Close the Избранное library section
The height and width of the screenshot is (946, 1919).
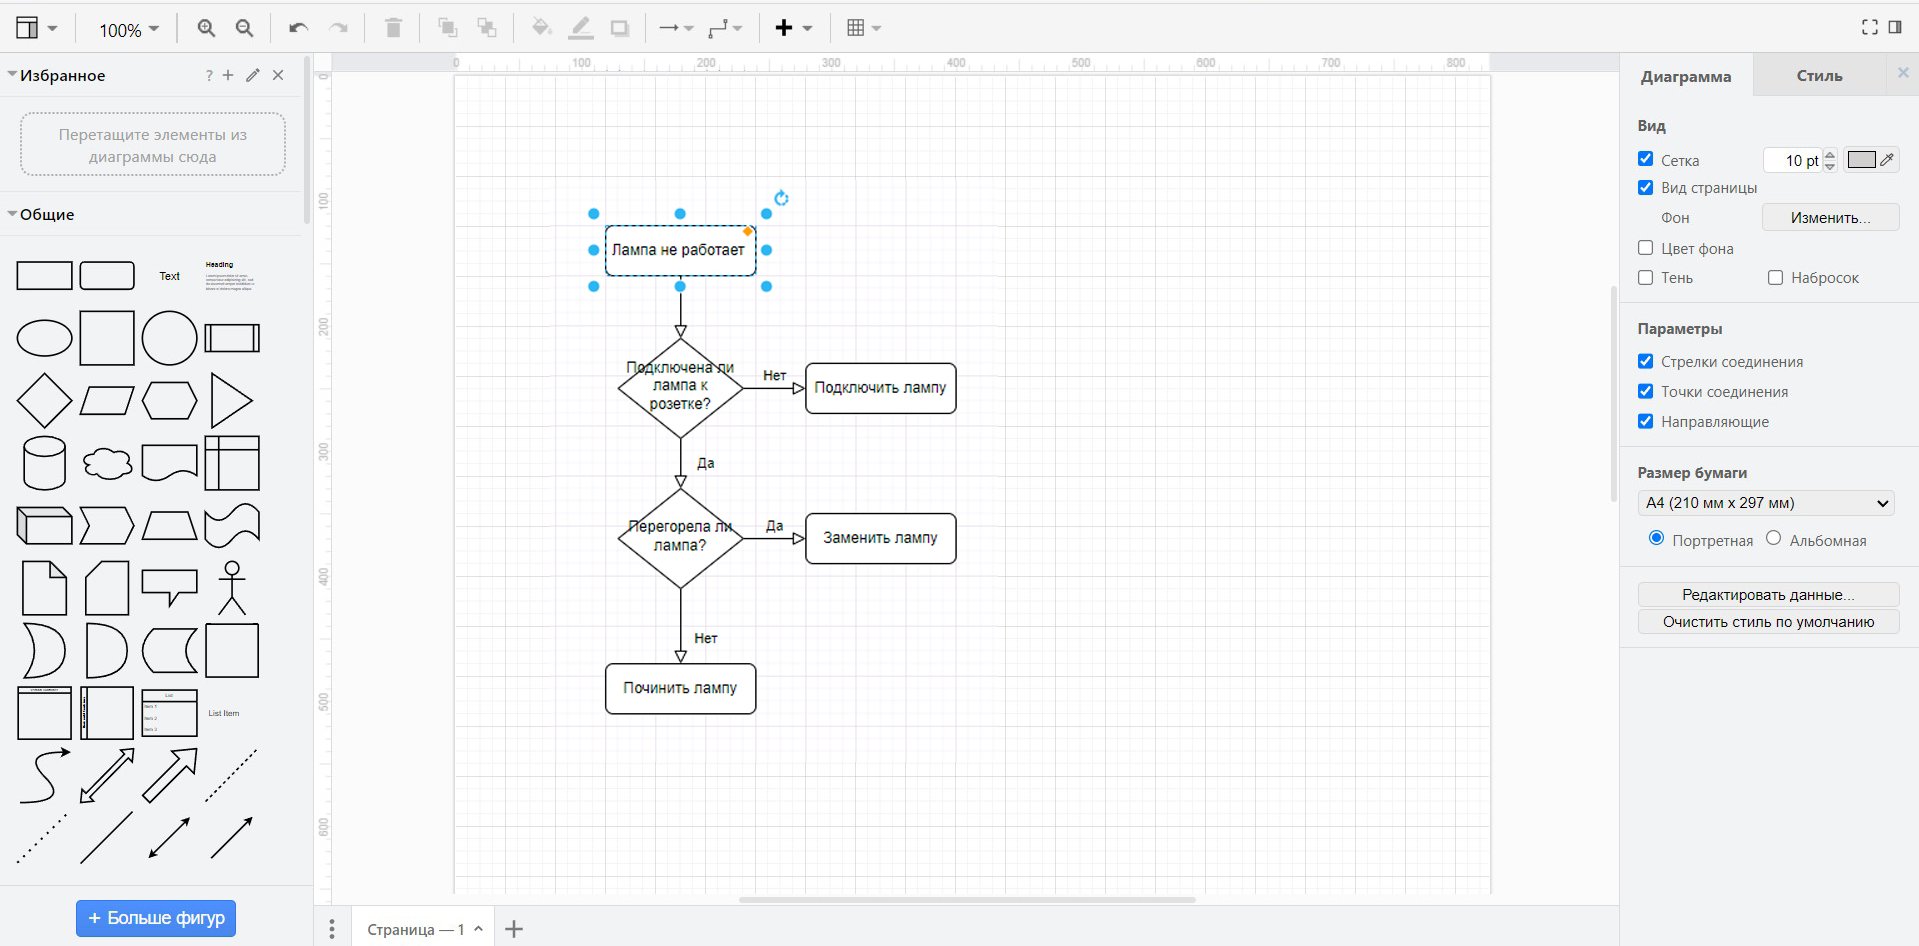(x=278, y=75)
